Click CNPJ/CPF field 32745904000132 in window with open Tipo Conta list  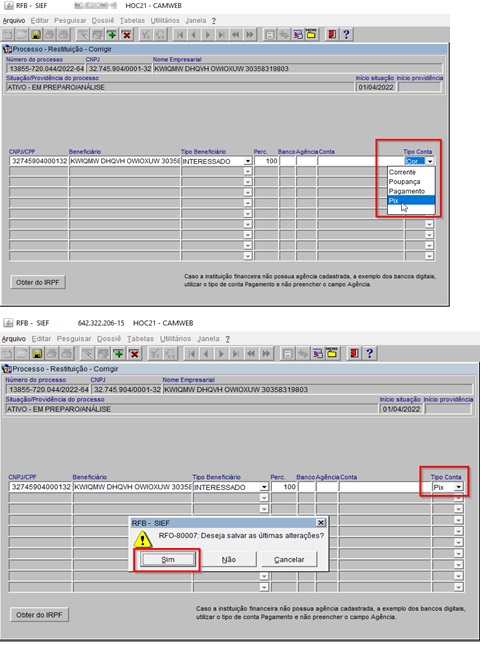click(x=39, y=161)
